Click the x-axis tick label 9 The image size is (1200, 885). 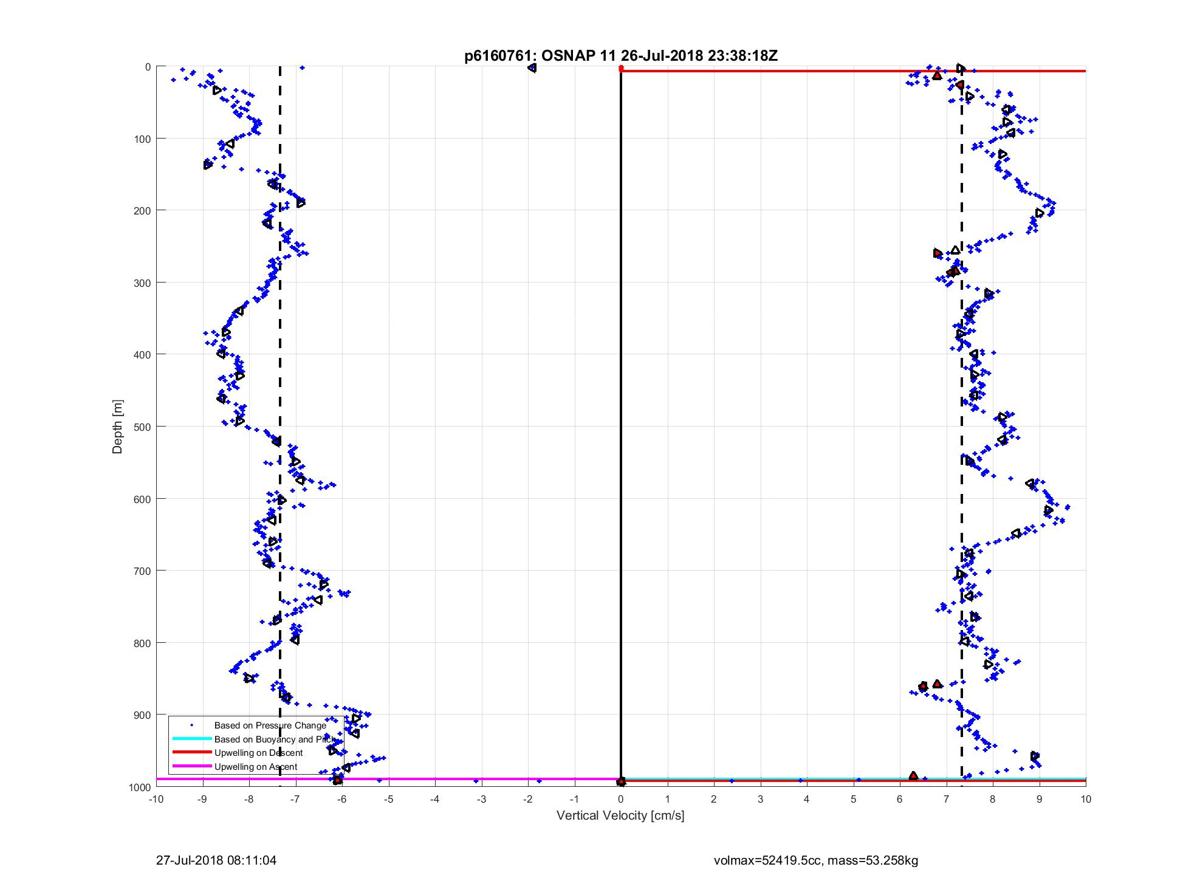point(1039,799)
